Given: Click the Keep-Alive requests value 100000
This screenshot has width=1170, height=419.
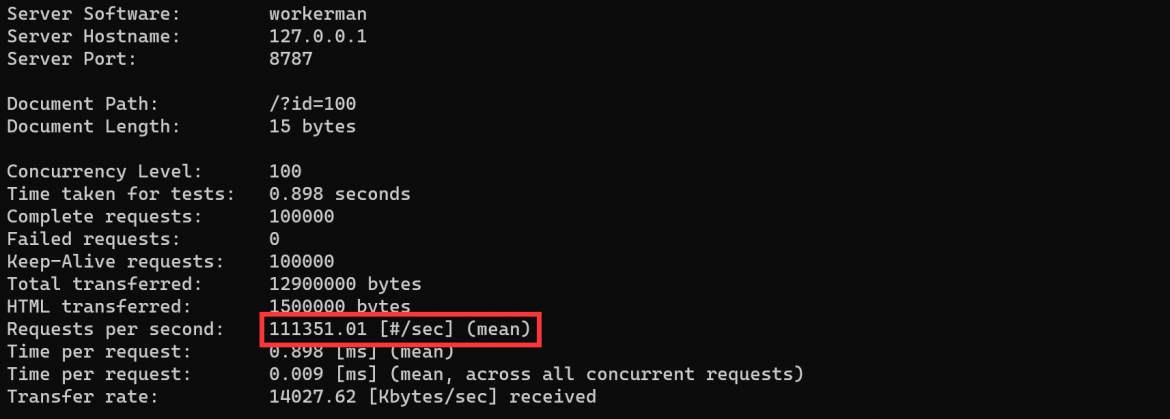Looking at the screenshot, I should (x=301, y=262).
